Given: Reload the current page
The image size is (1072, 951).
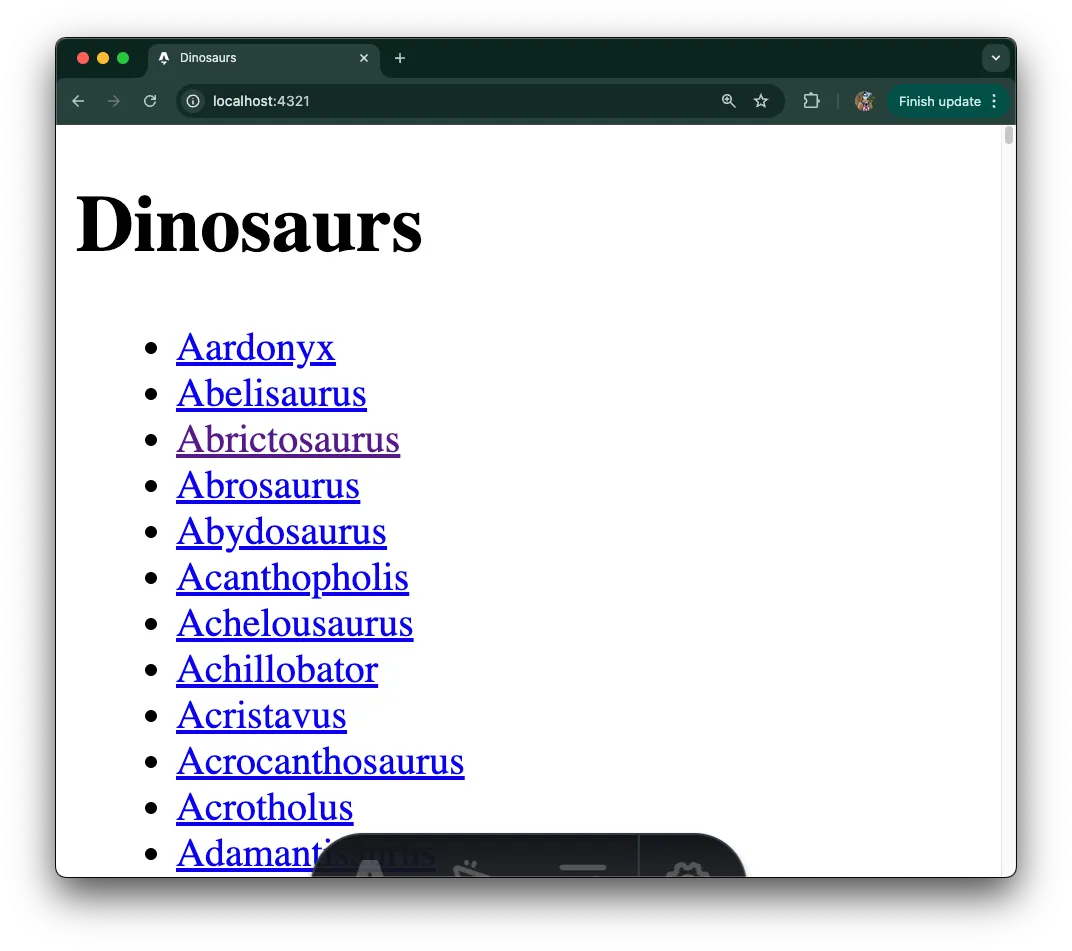Looking at the screenshot, I should click(x=150, y=101).
